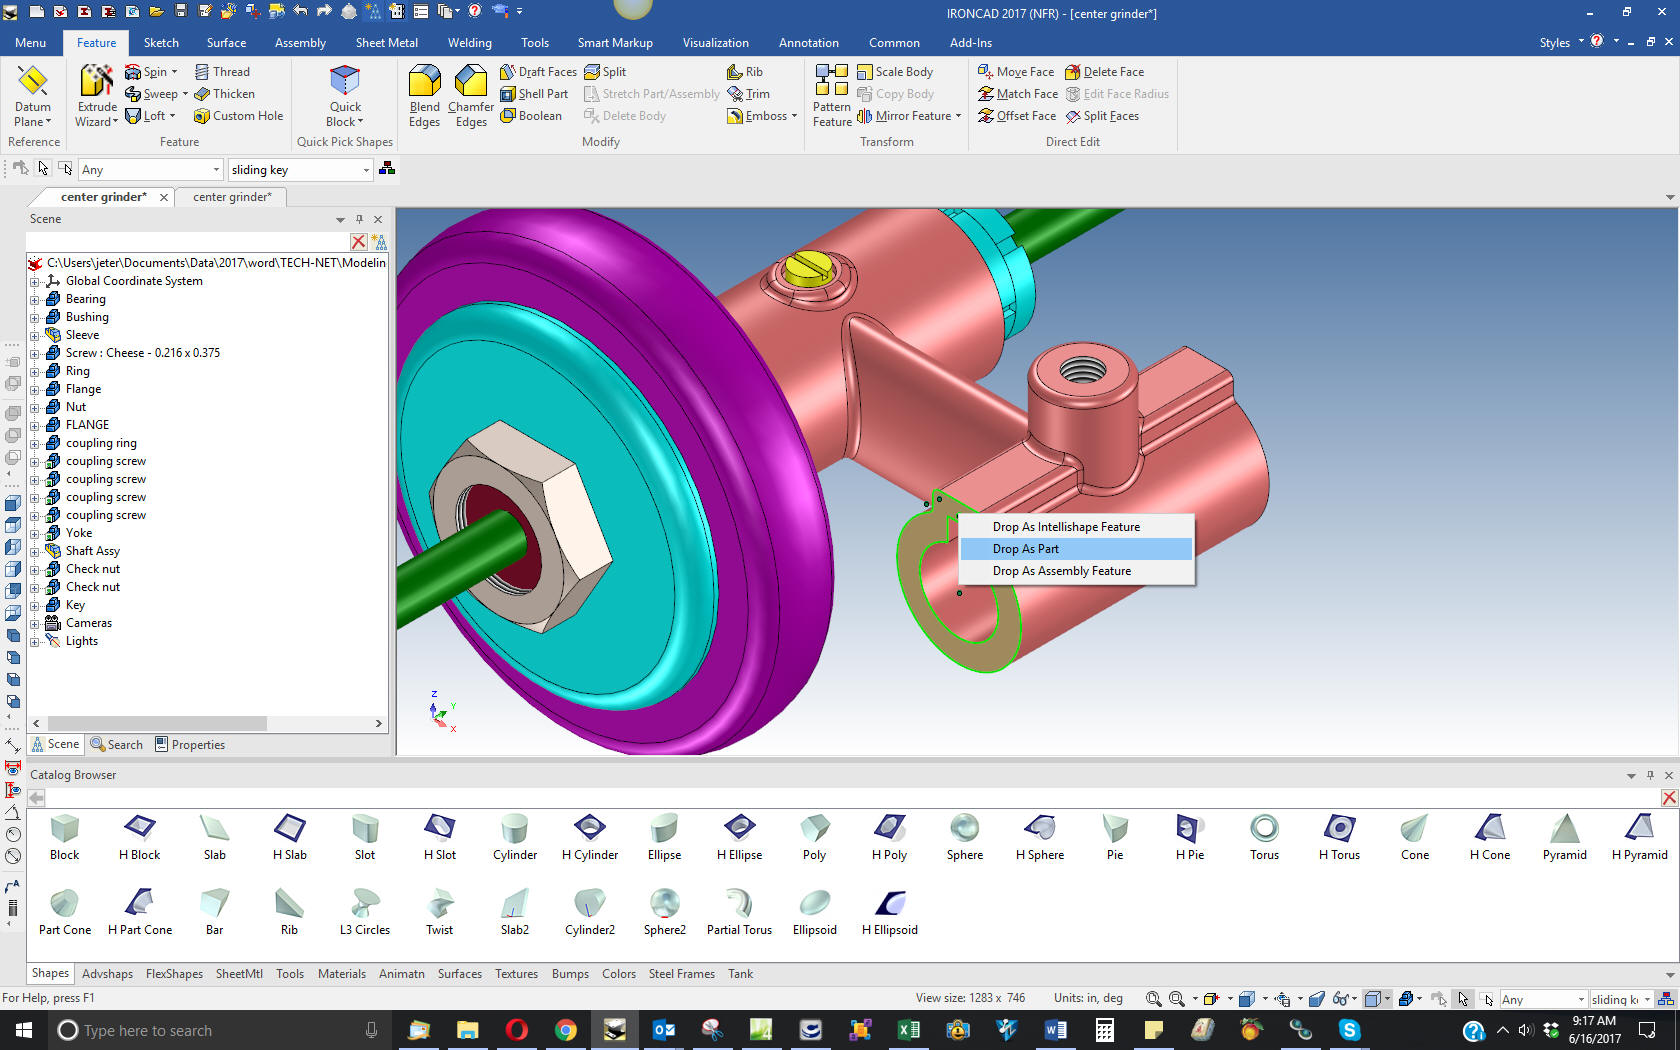Click the Scale Body tool
Image resolution: width=1680 pixels, height=1050 pixels.
pyautogui.click(x=895, y=72)
